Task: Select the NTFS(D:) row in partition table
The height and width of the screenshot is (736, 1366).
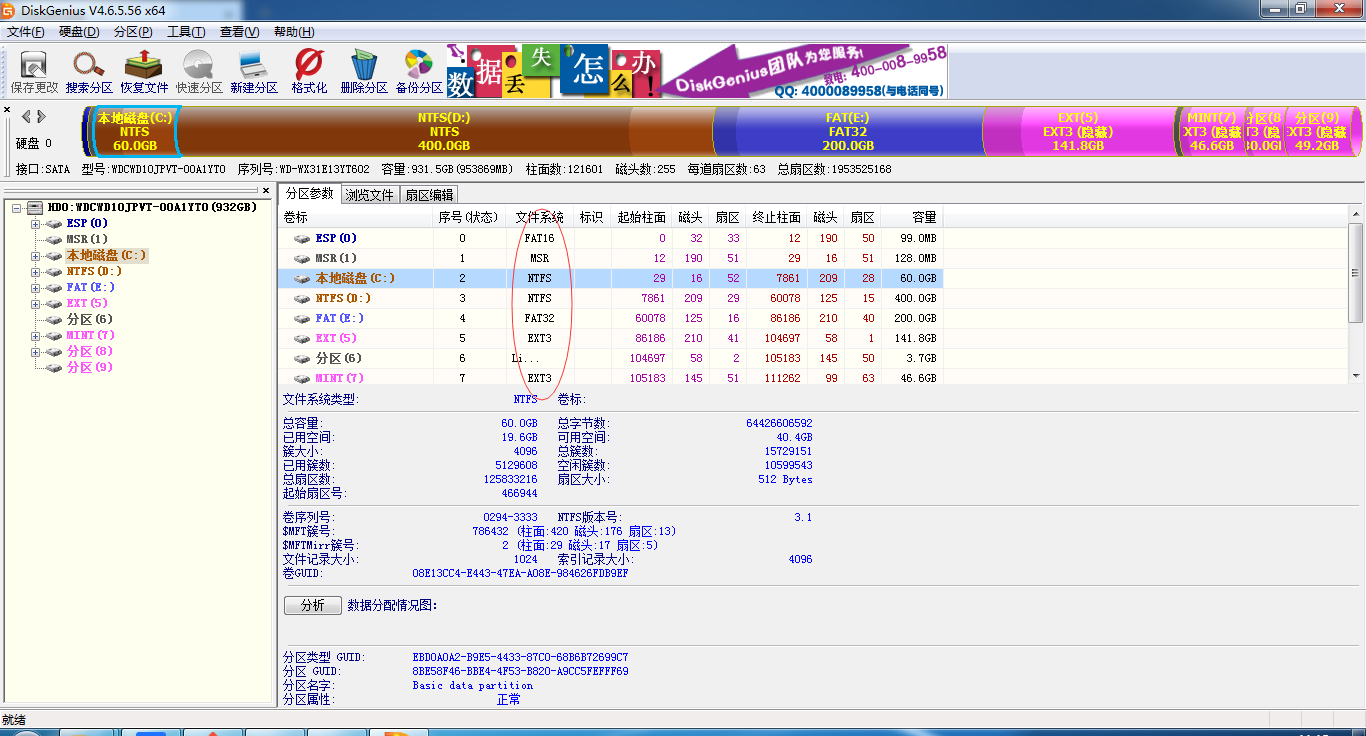Action: coord(610,298)
